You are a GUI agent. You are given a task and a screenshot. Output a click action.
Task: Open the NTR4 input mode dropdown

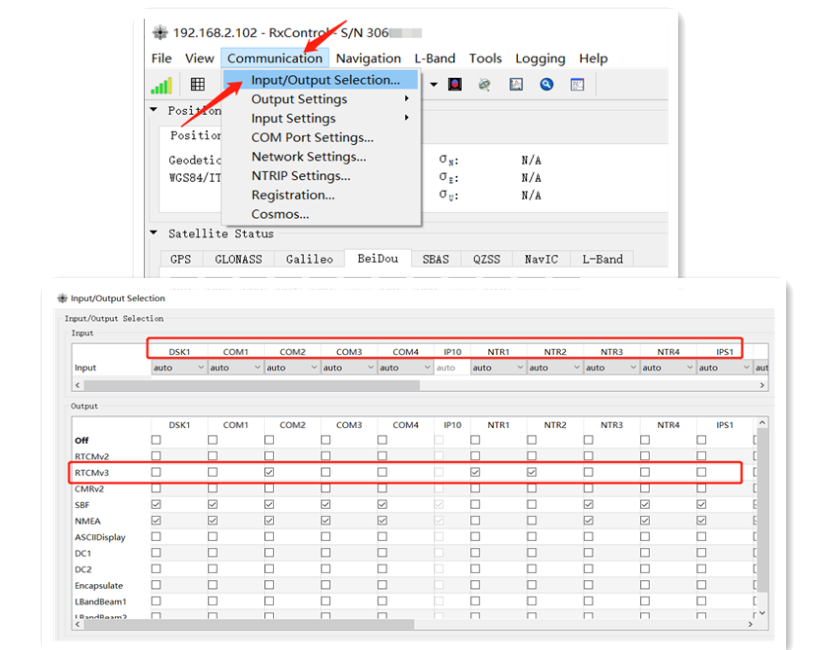click(x=668, y=368)
